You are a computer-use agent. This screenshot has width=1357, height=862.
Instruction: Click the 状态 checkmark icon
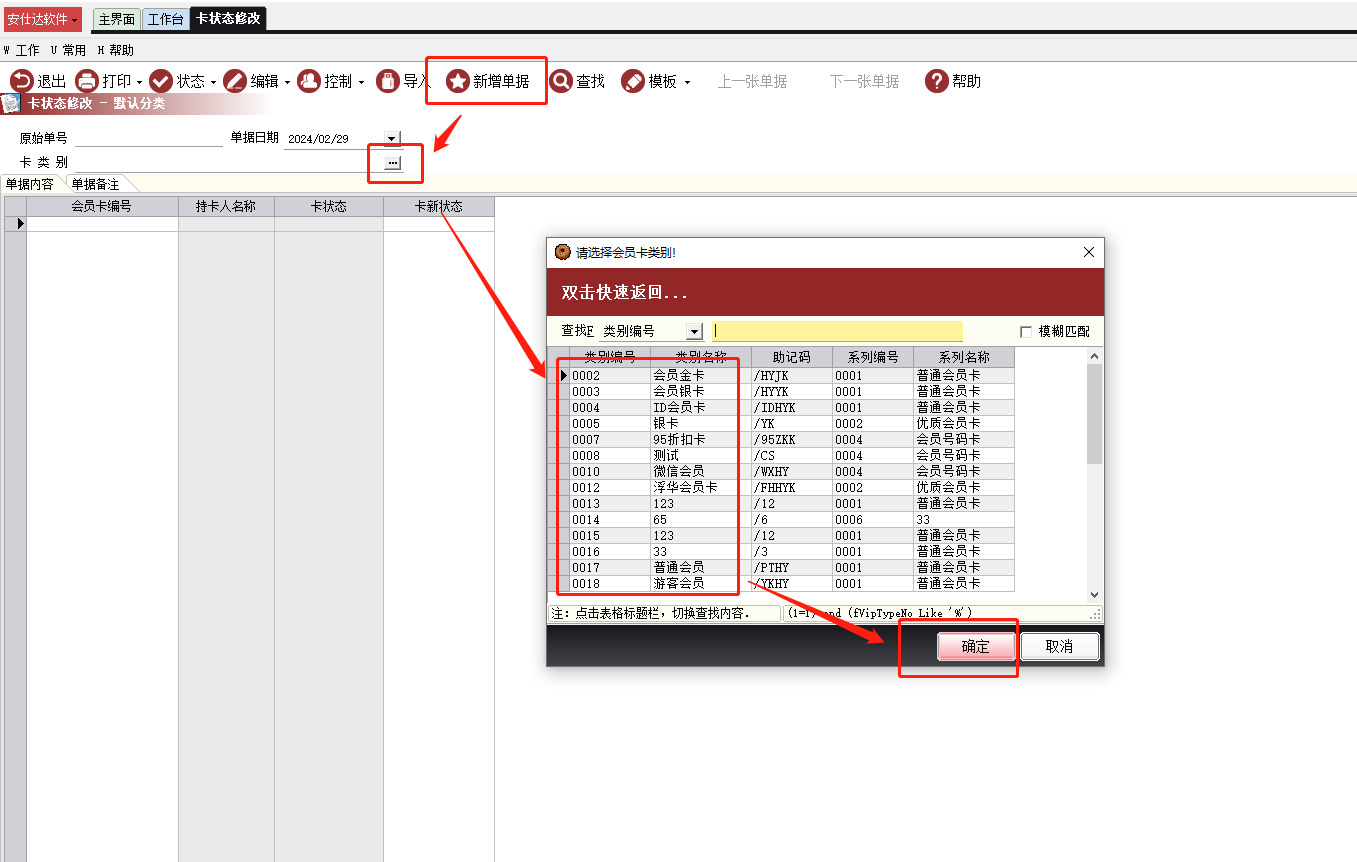(161, 81)
